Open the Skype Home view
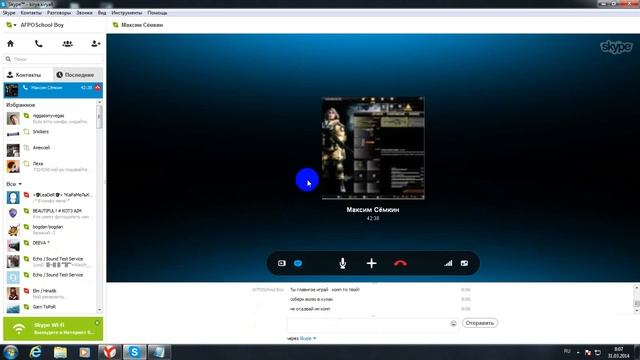Screen dimensions: 640x360 pos(11,43)
